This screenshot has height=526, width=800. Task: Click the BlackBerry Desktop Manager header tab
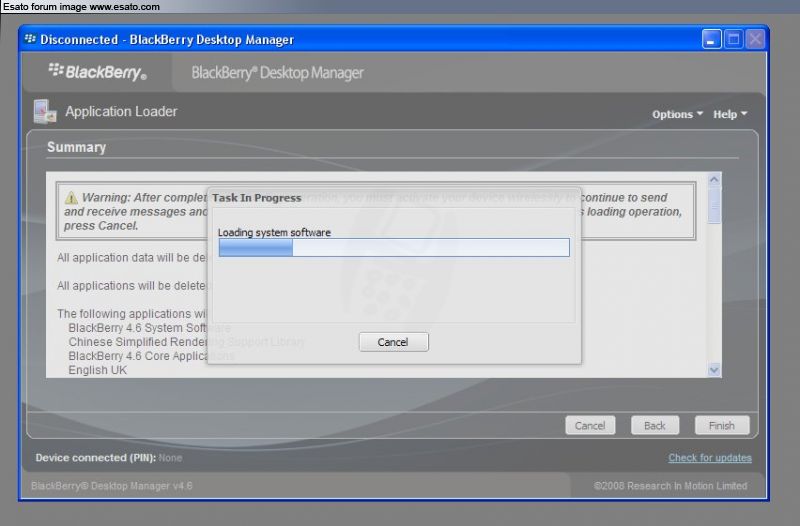[x=277, y=73]
